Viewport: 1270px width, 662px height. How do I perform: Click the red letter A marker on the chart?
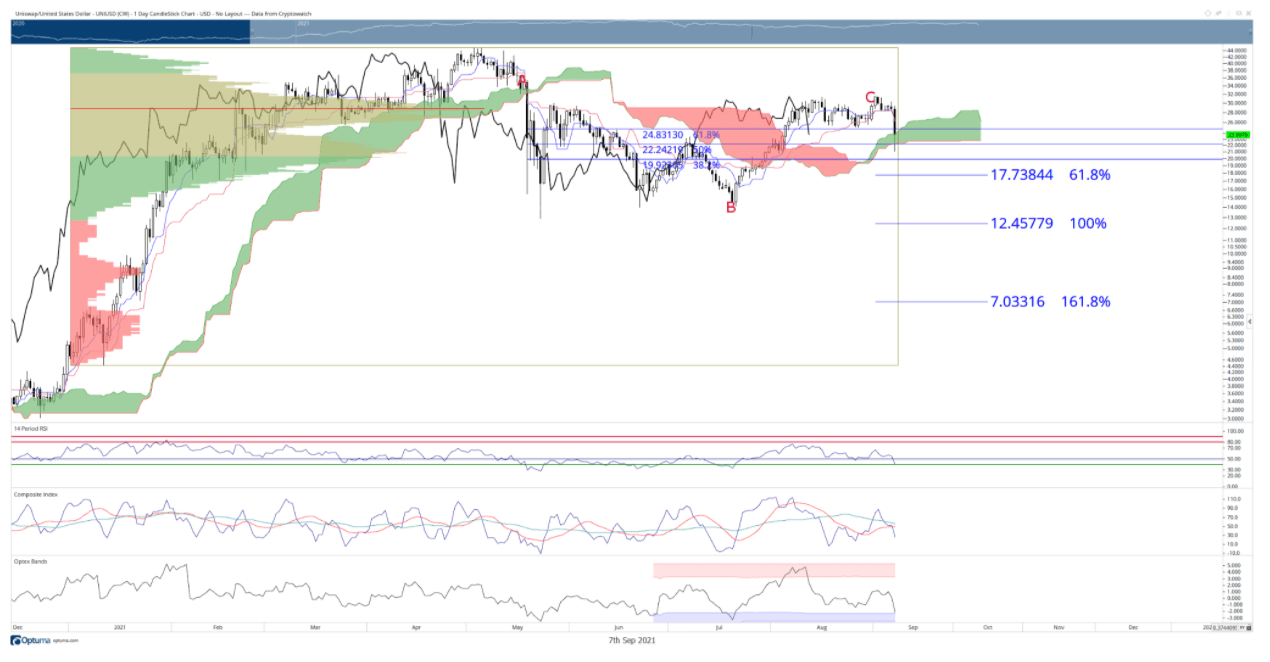(x=523, y=79)
